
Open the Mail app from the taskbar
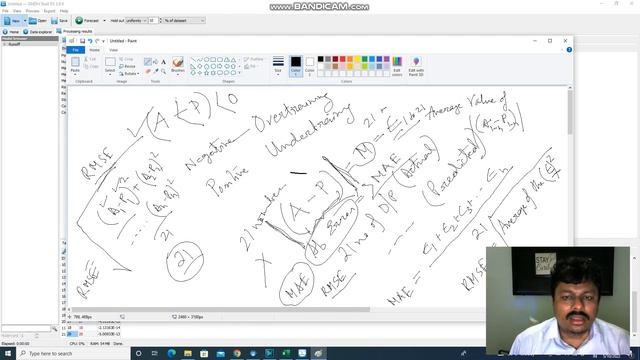[x=220, y=353]
